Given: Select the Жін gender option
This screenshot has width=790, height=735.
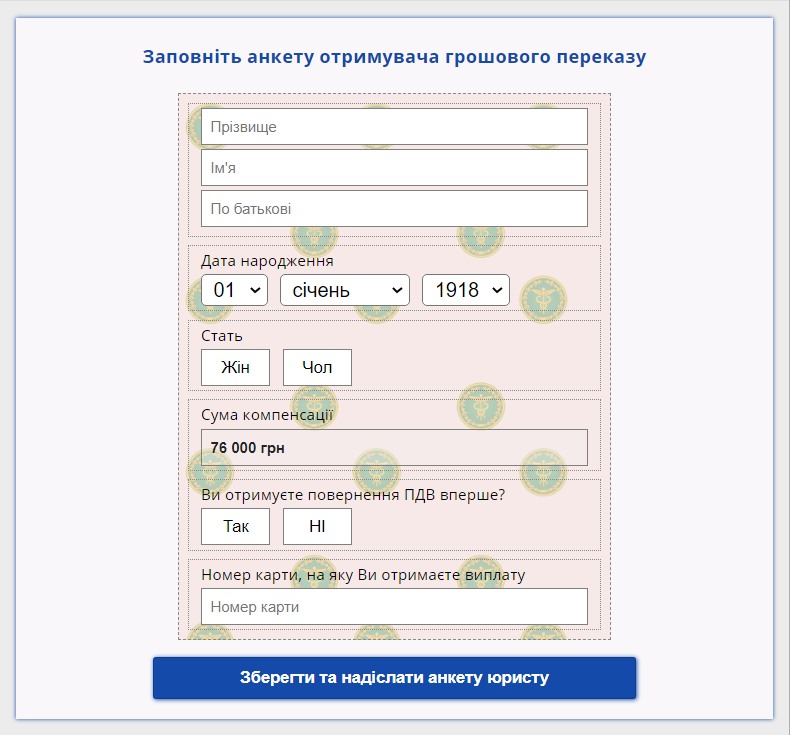Looking at the screenshot, I should point(235,367).
